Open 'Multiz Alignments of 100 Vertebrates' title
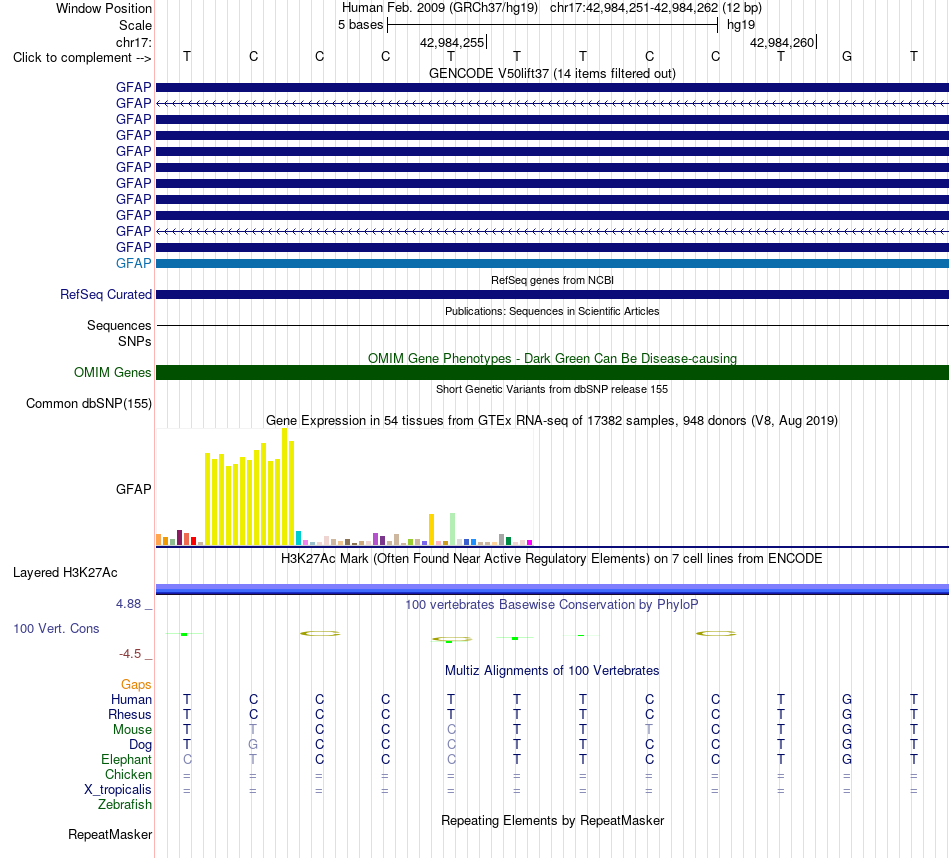 tap(552, 670)
